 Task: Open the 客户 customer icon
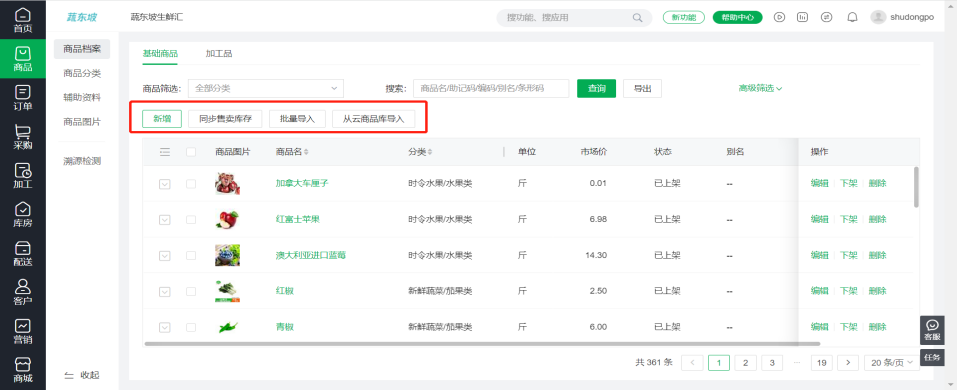pos(23,292)
